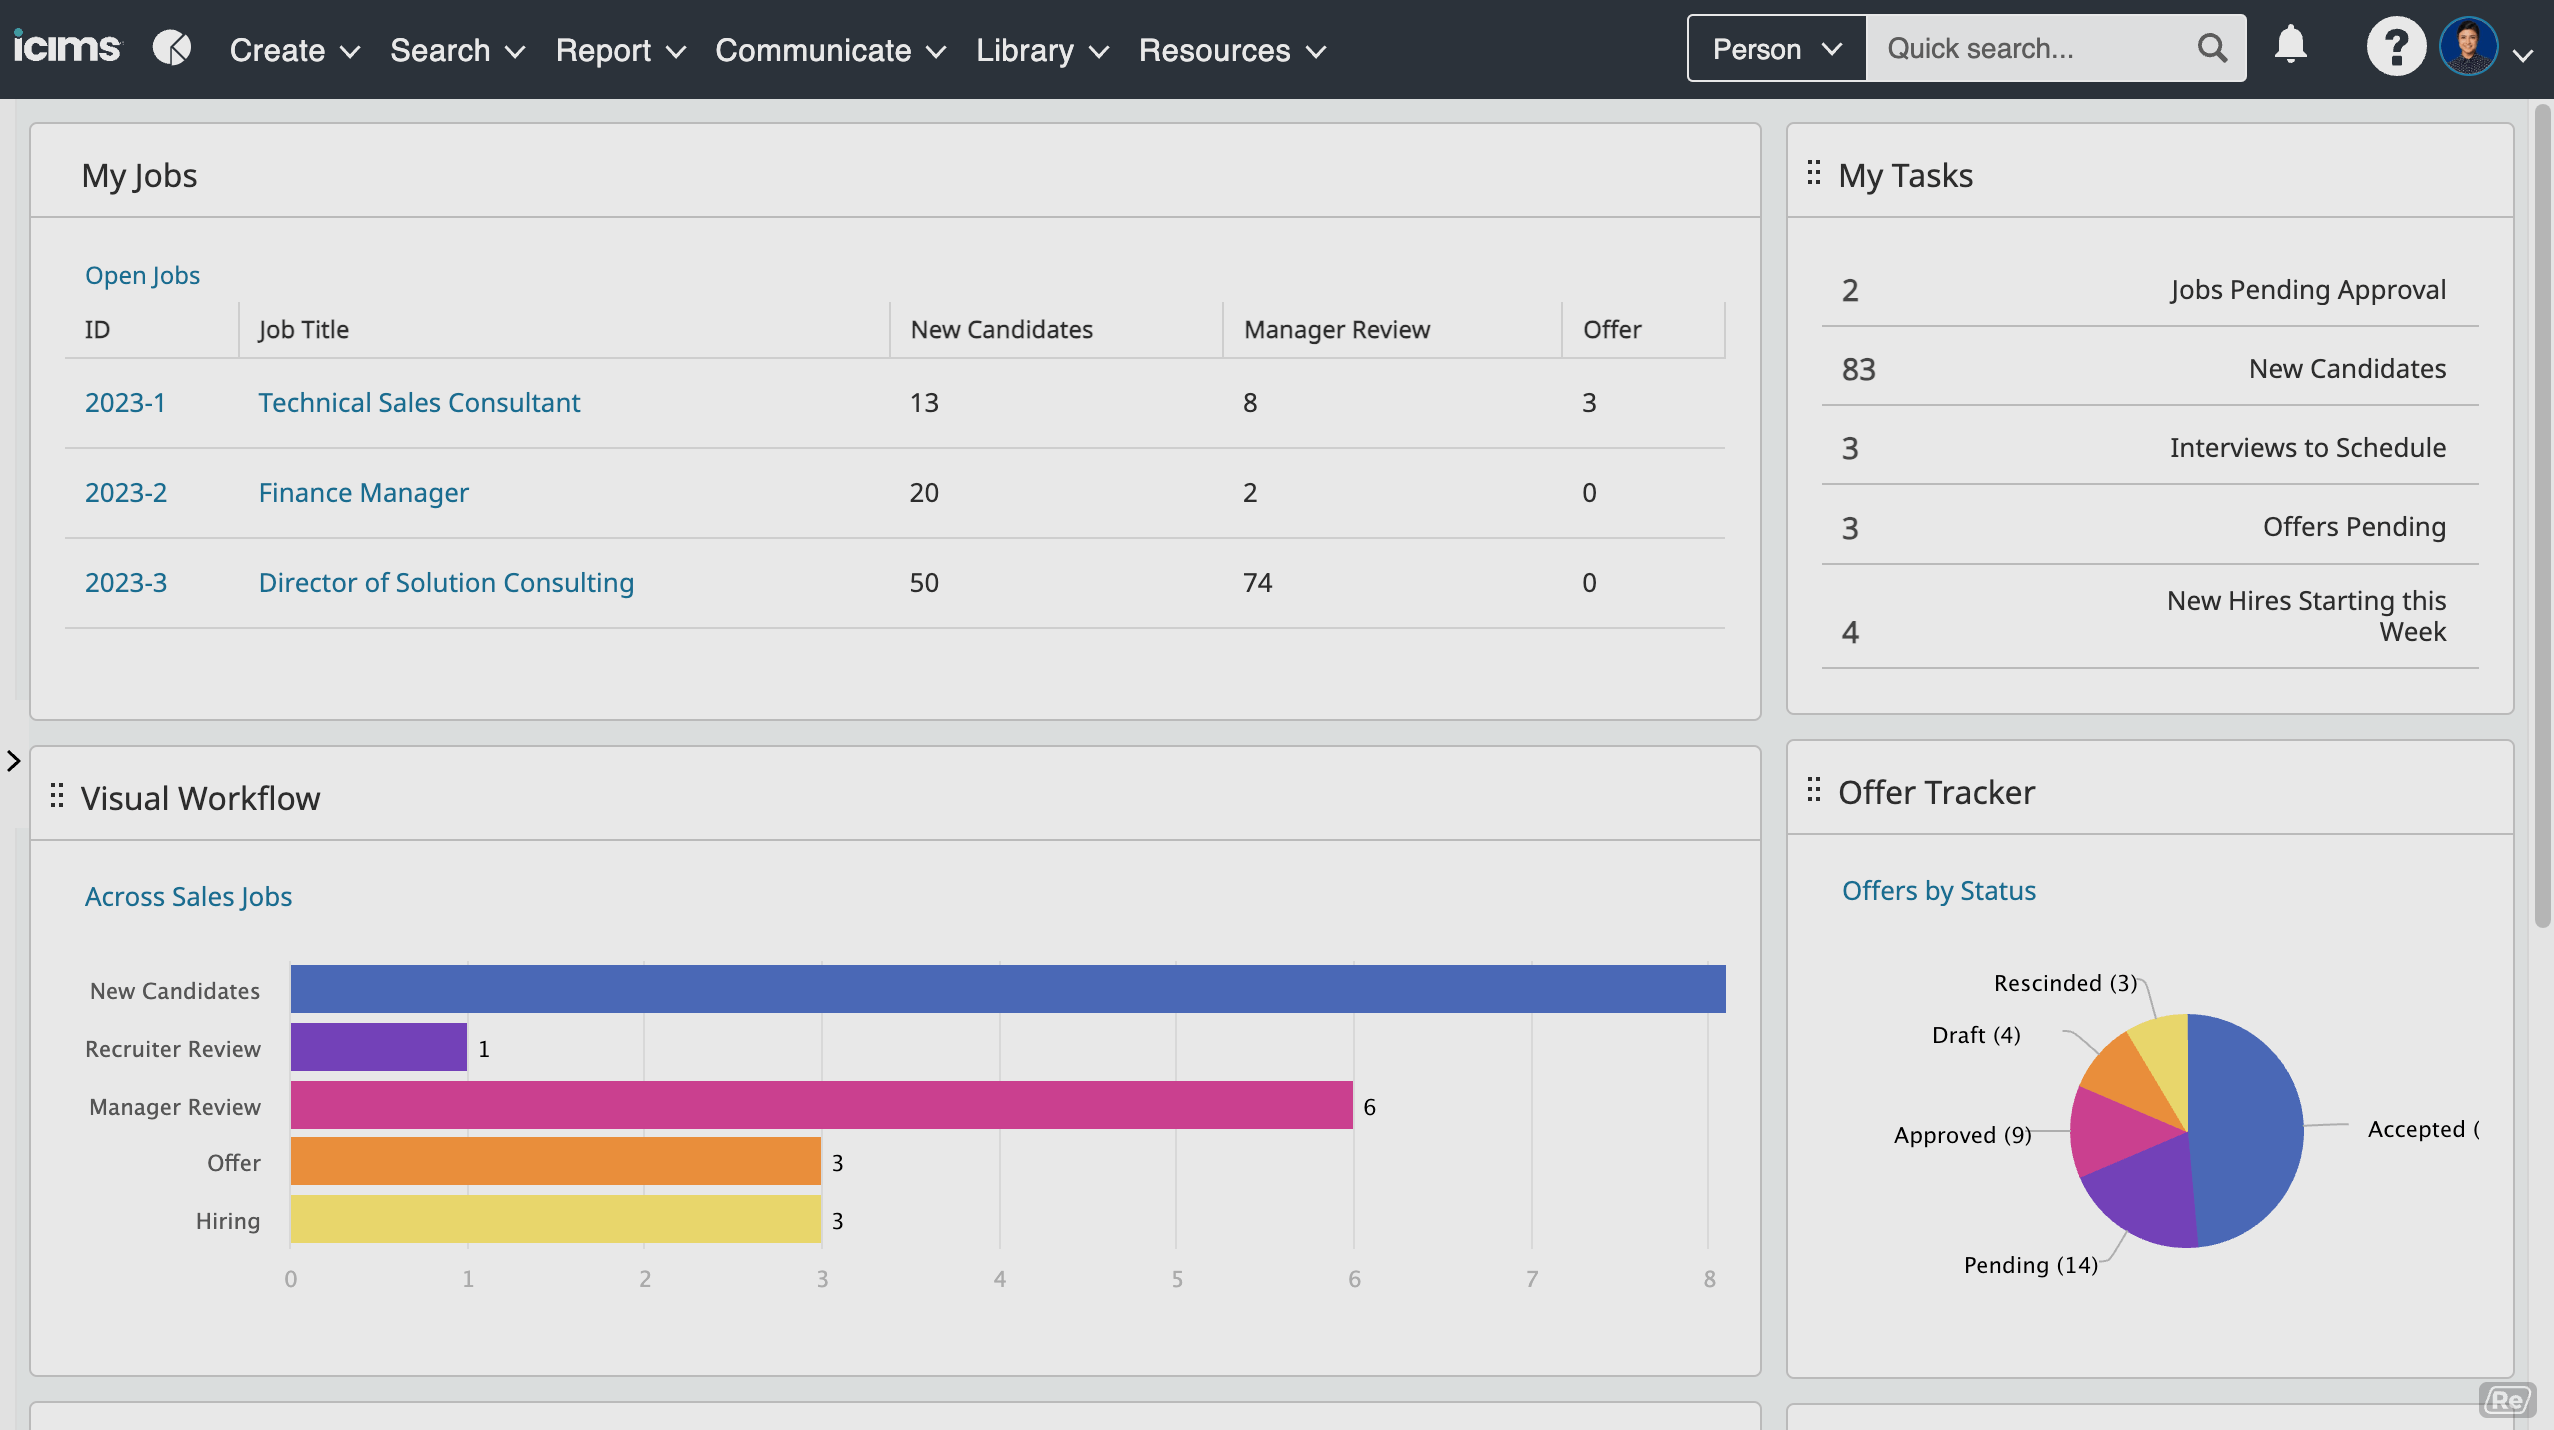Open the Report menu
Screen dimensions: 2554x1430
click(620, 50)
